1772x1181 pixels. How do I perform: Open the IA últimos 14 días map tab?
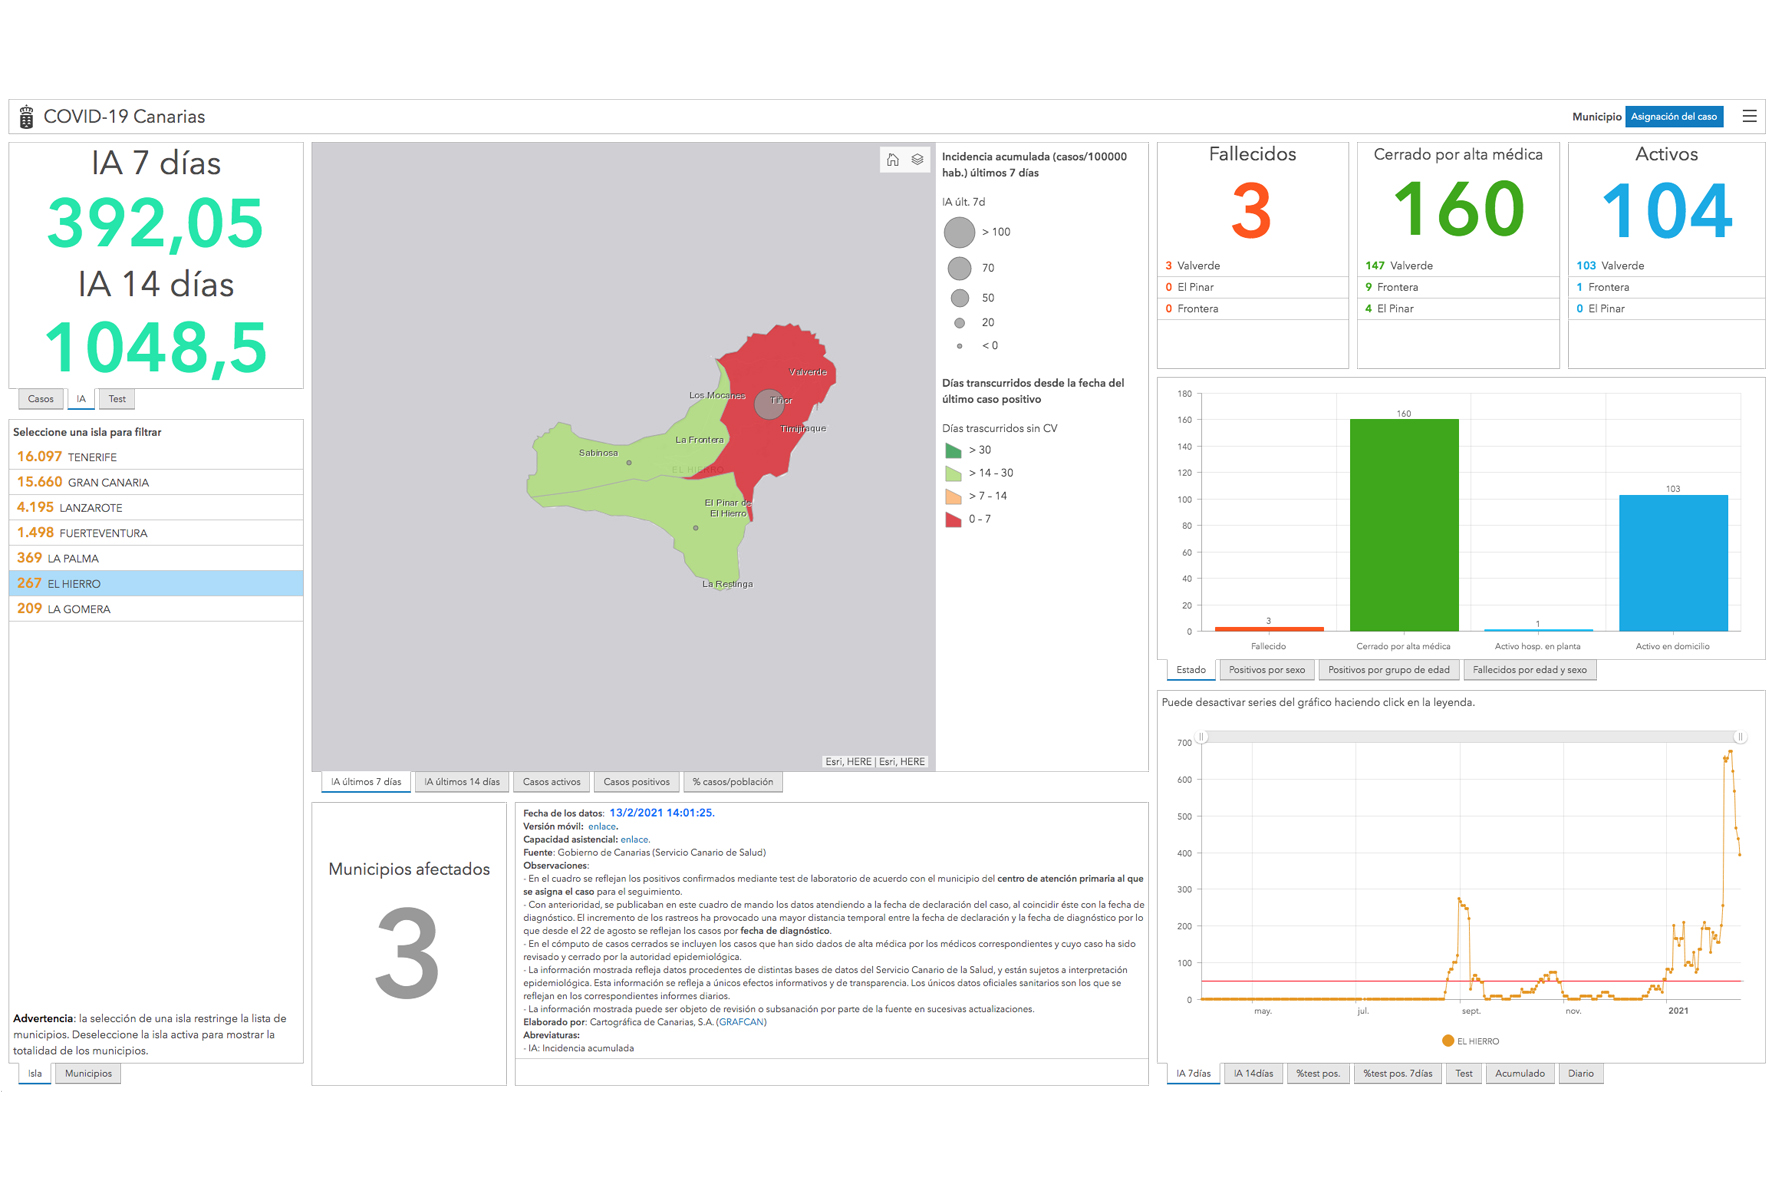tap(461, 782)
